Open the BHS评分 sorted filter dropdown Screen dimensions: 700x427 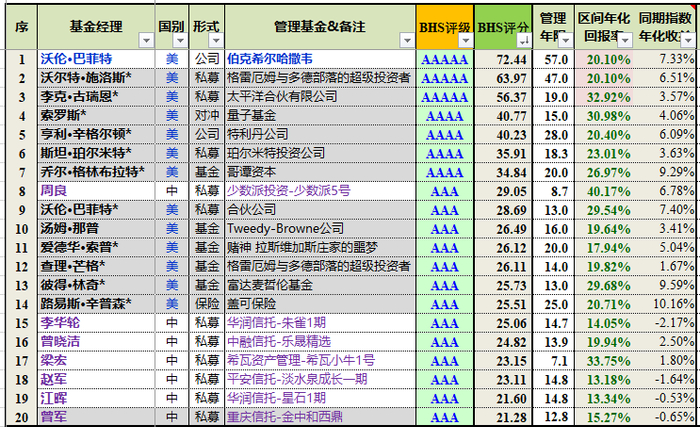click(524, 41)
